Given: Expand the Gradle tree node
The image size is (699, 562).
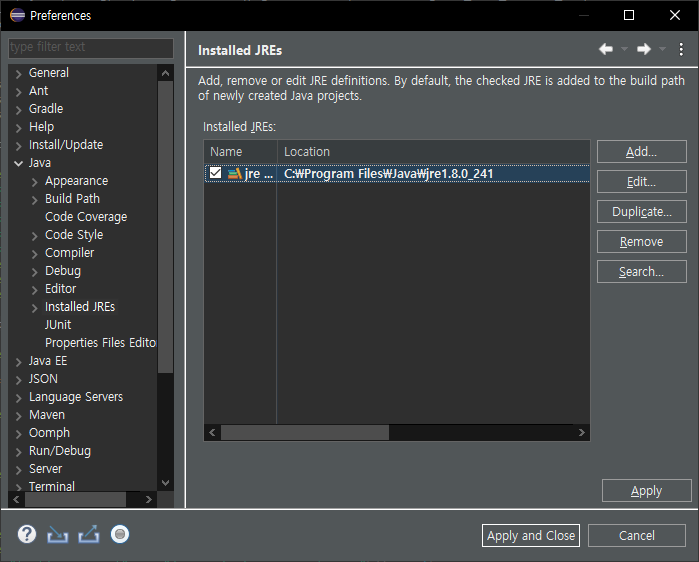Looking at the screenshot, I should point(18,110).
